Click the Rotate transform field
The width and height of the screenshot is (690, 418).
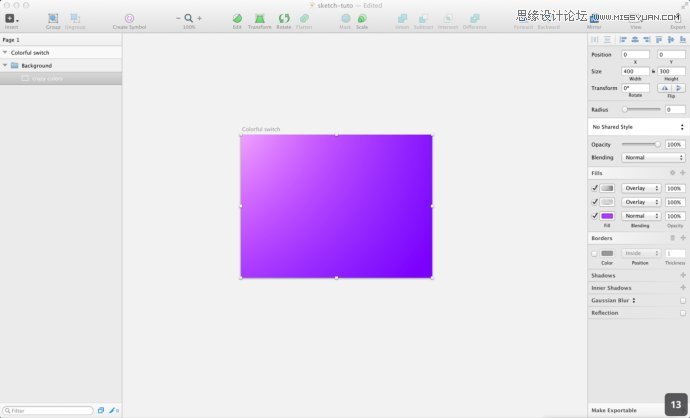(635, 88)
